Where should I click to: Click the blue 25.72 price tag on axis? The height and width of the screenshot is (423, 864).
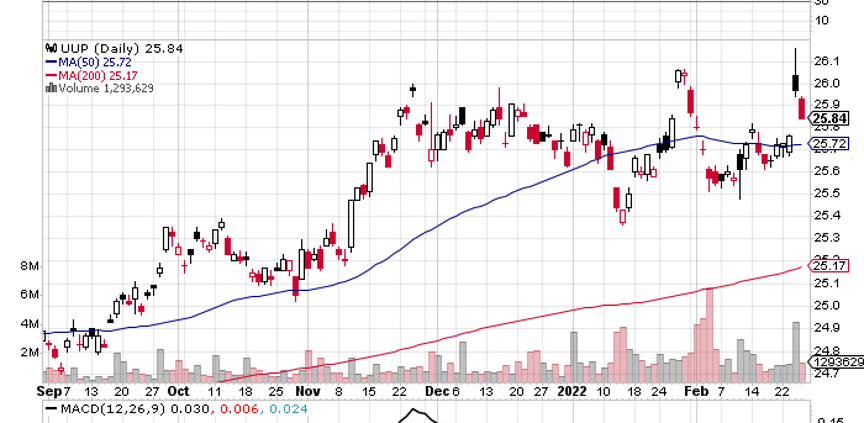[828, 144]
